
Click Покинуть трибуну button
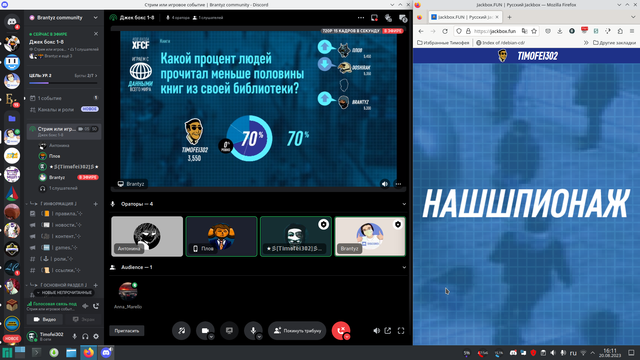297,331
